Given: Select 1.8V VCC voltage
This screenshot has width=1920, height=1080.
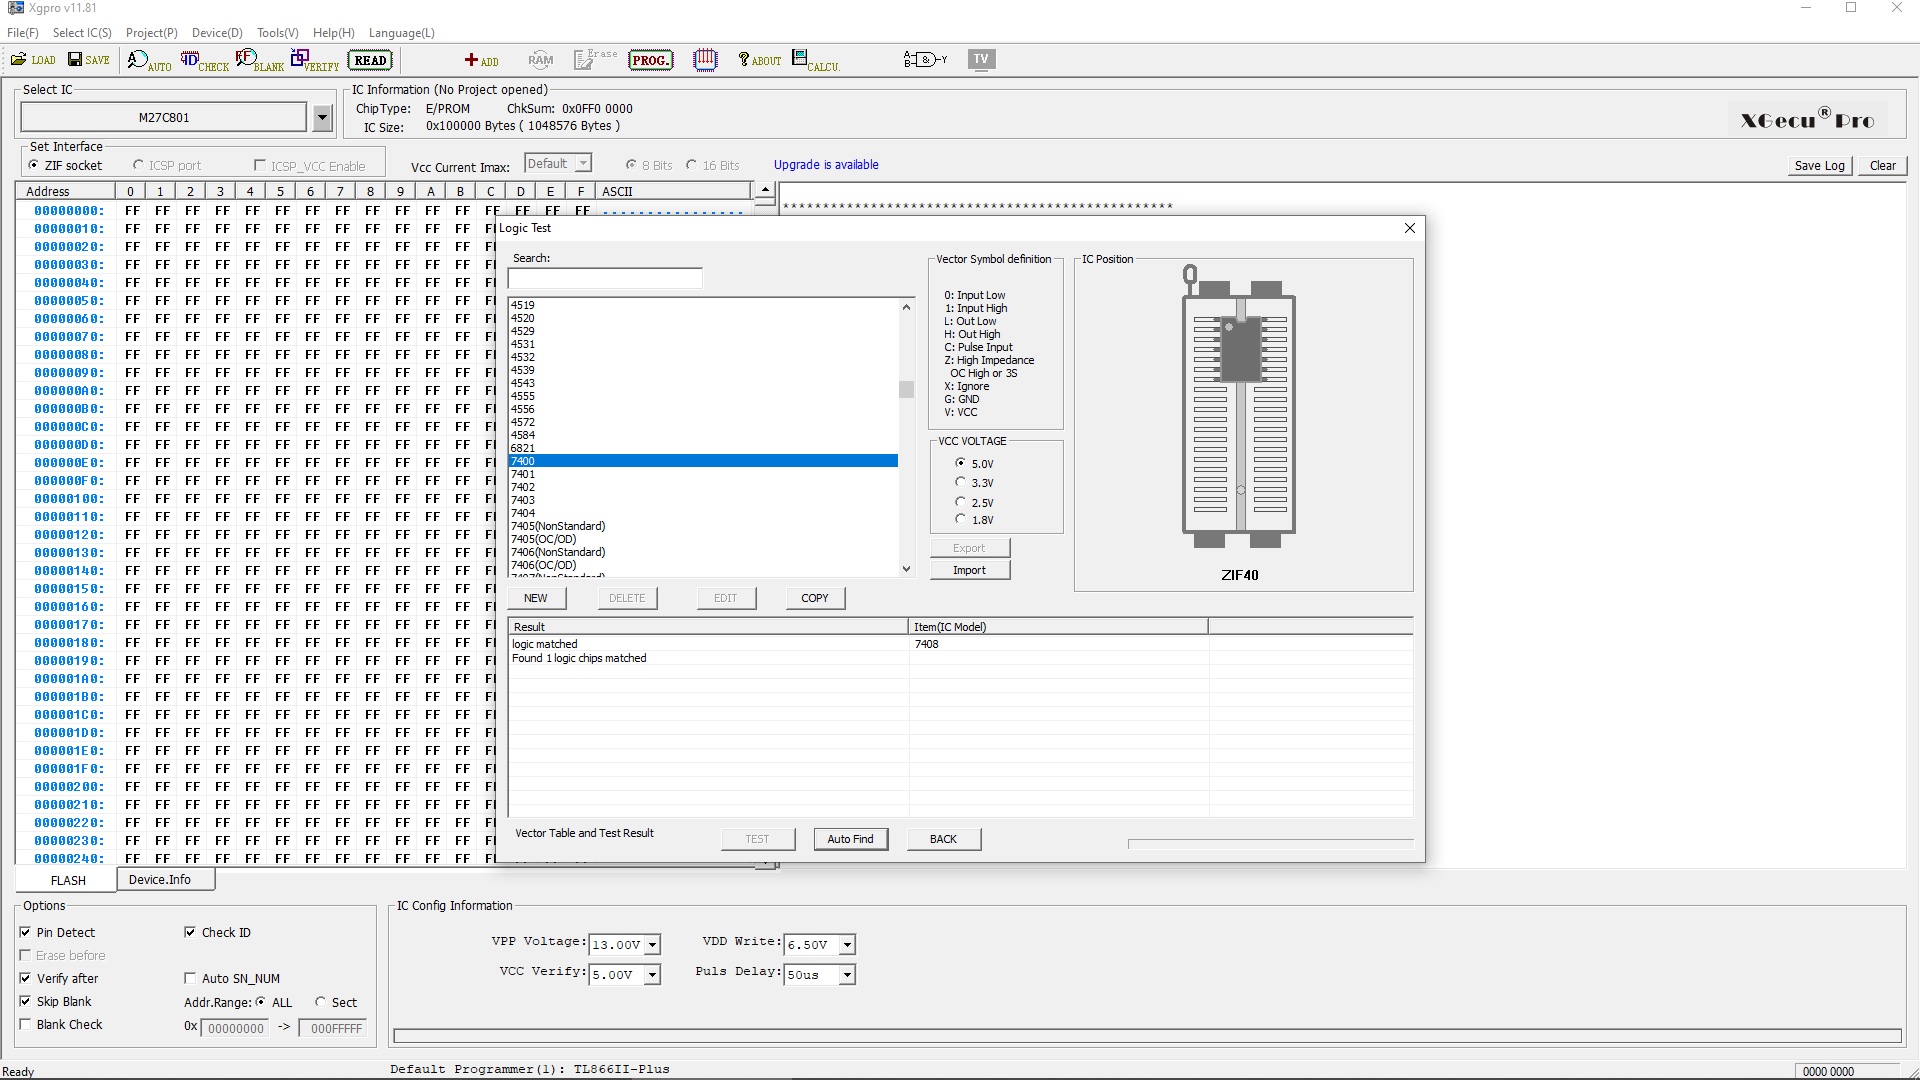Looking at the screenshot, I should point(974,520).
